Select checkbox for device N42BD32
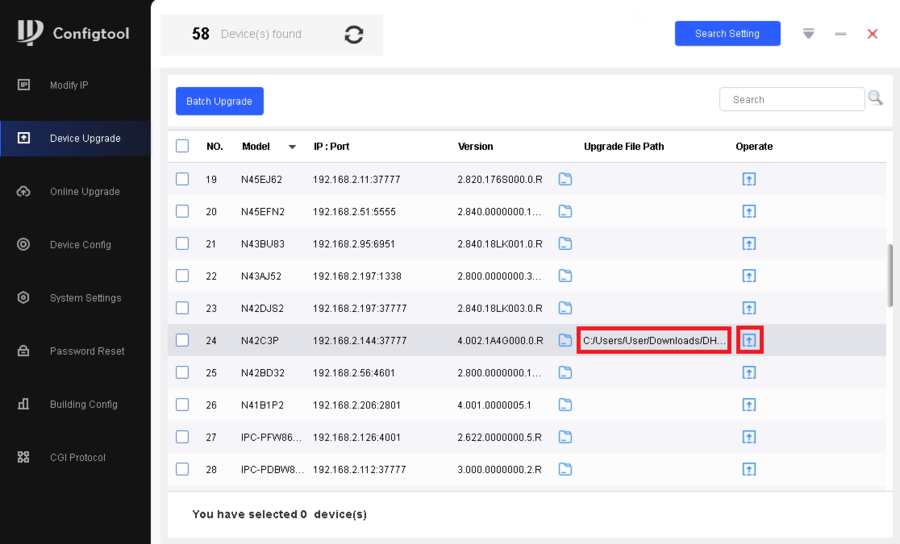 coord(182,372)
